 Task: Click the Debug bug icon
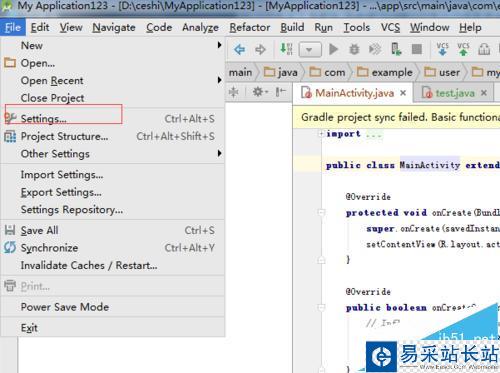tap(354, 49)
